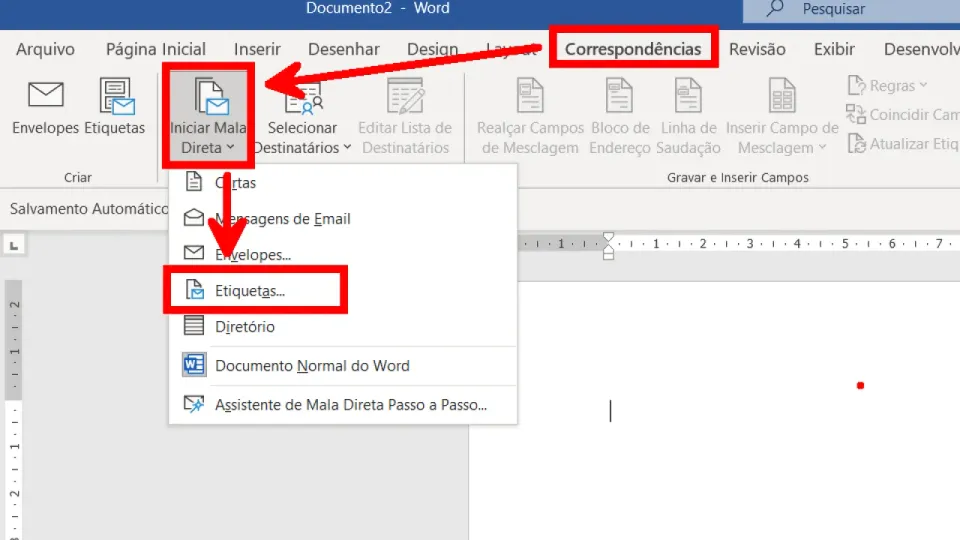Screen dimensions: 960x540
Task: Click Linha de Saudação icon
Action: coord(688,95)
